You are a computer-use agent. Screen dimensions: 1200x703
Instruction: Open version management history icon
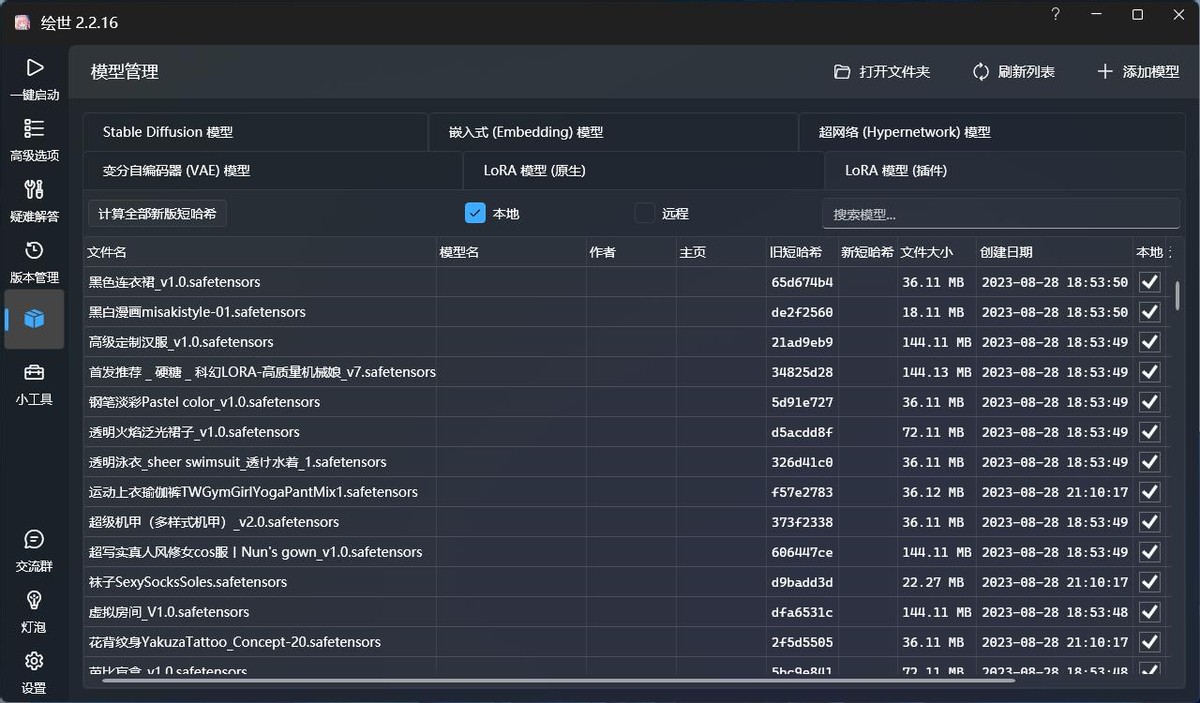pyautogui.click(x=34, y=251)
